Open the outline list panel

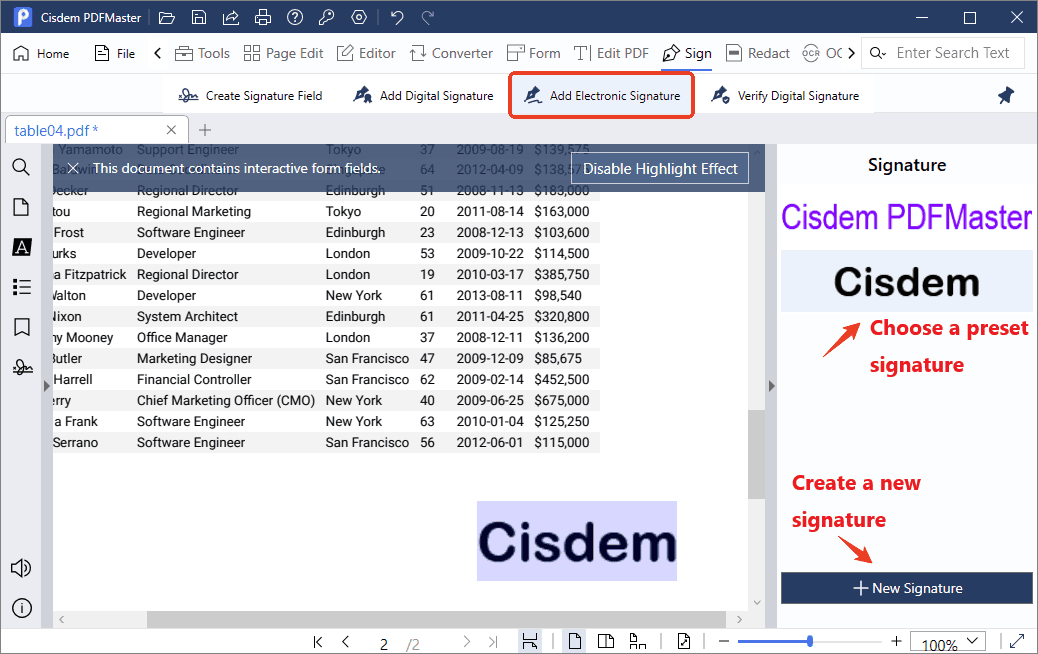21,287
